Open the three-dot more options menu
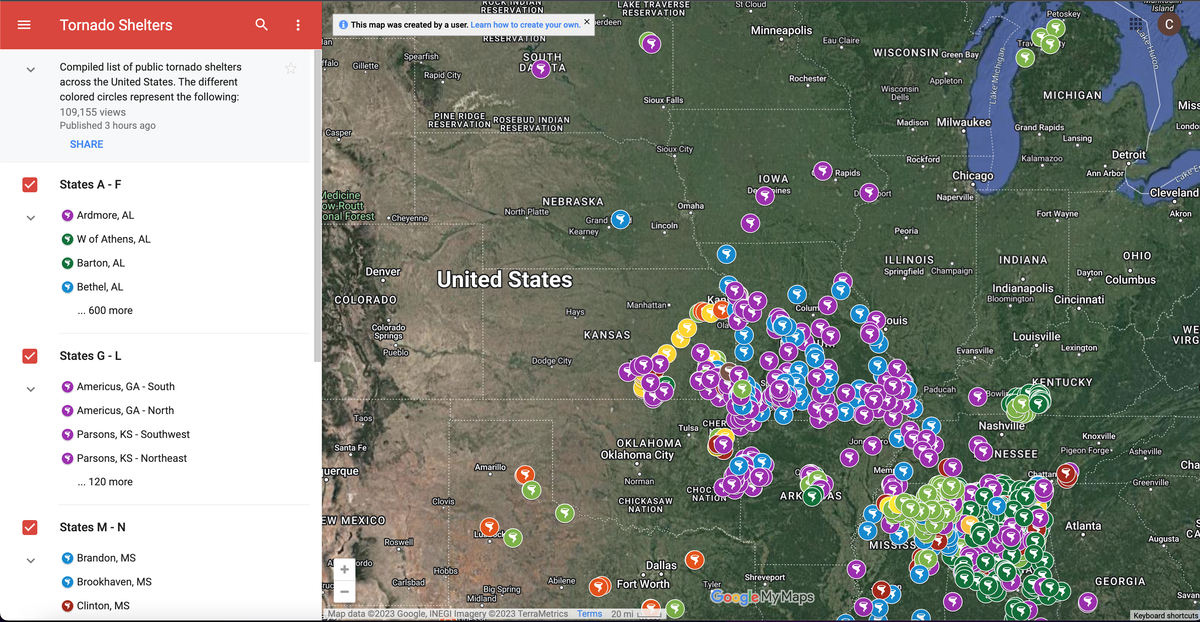1200x622 pixels. 298,25
